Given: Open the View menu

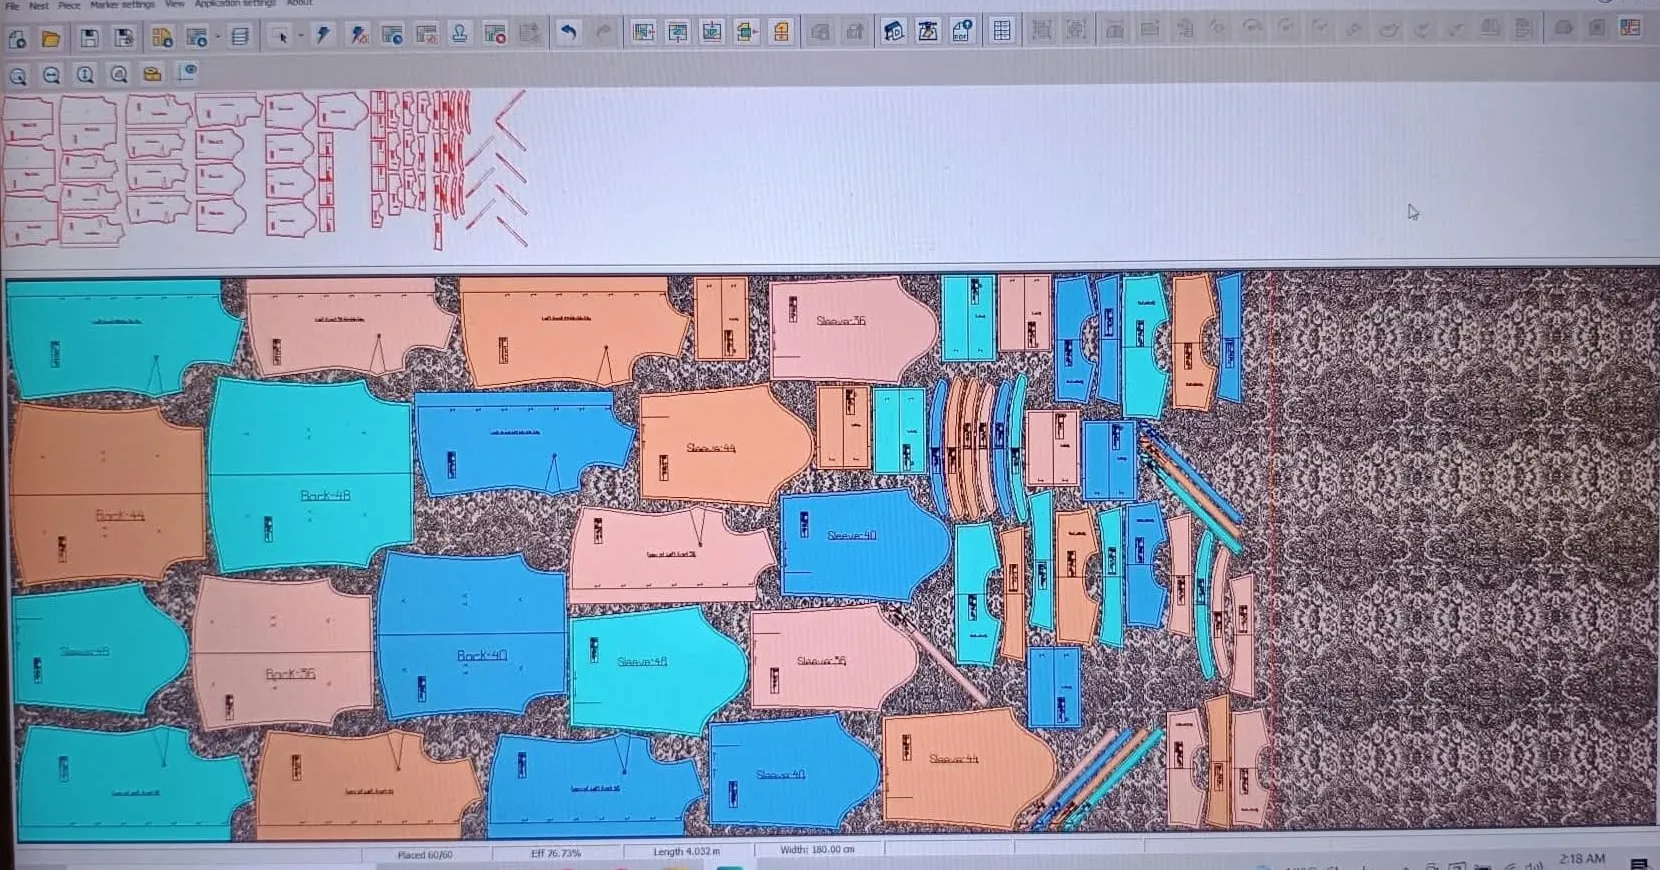Looking at the screenshot, I should [174, 4].
